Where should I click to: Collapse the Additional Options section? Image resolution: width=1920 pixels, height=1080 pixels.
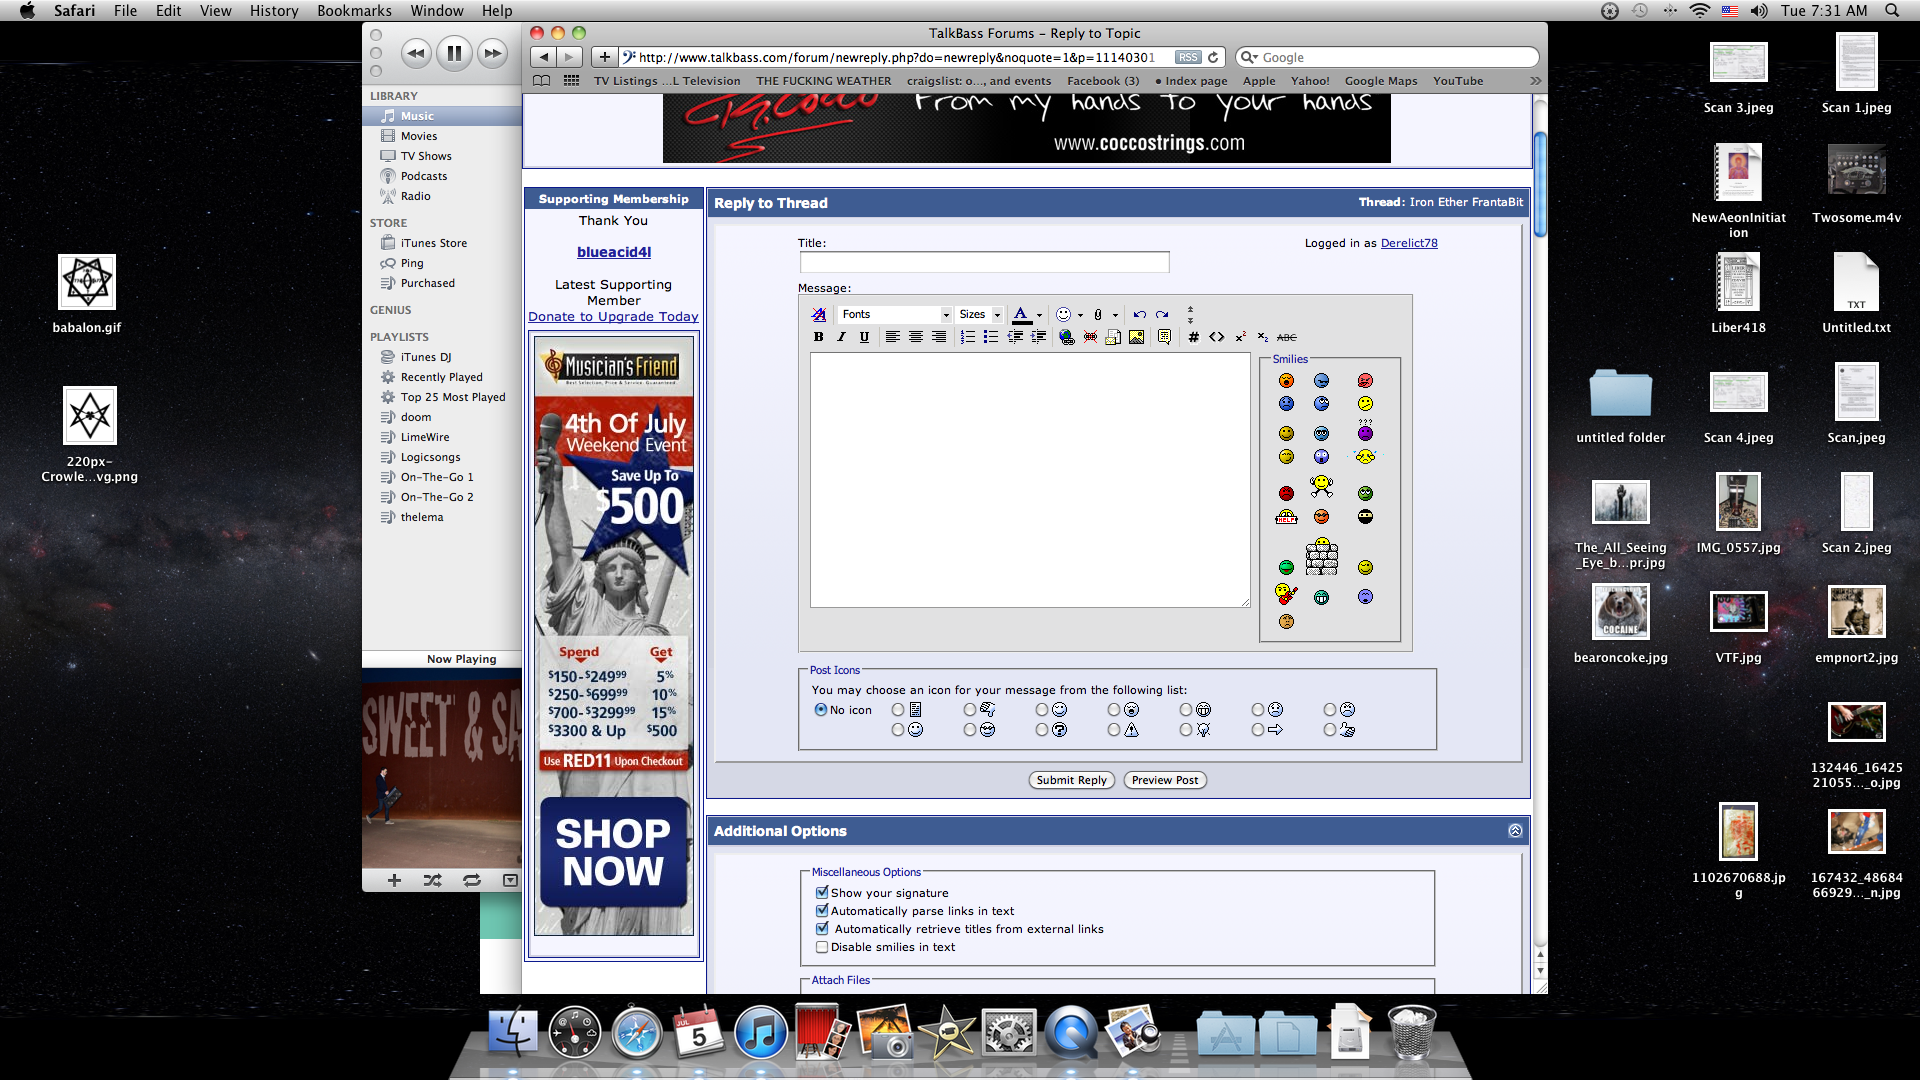[x=1515, y=831]
